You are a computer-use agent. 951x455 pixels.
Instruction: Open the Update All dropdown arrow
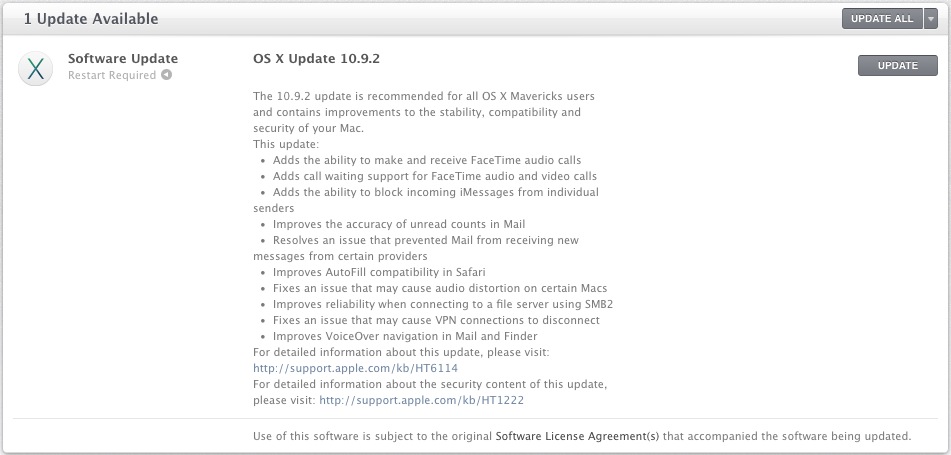[931, 19]
